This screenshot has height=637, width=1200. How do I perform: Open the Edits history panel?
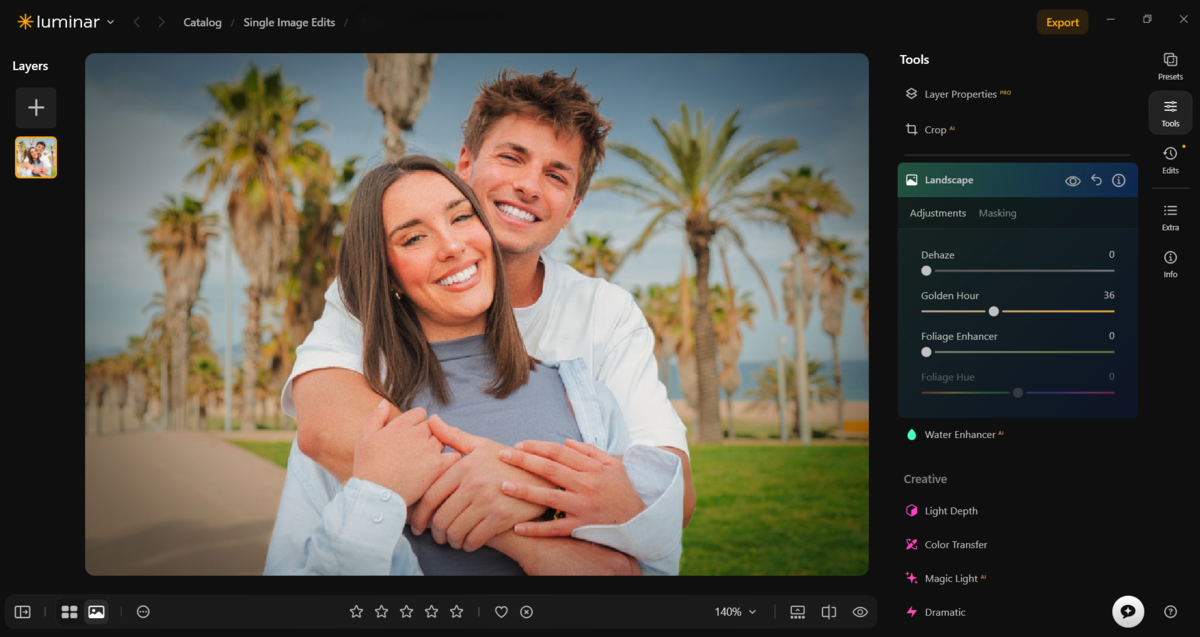[x=1170, y=159]
